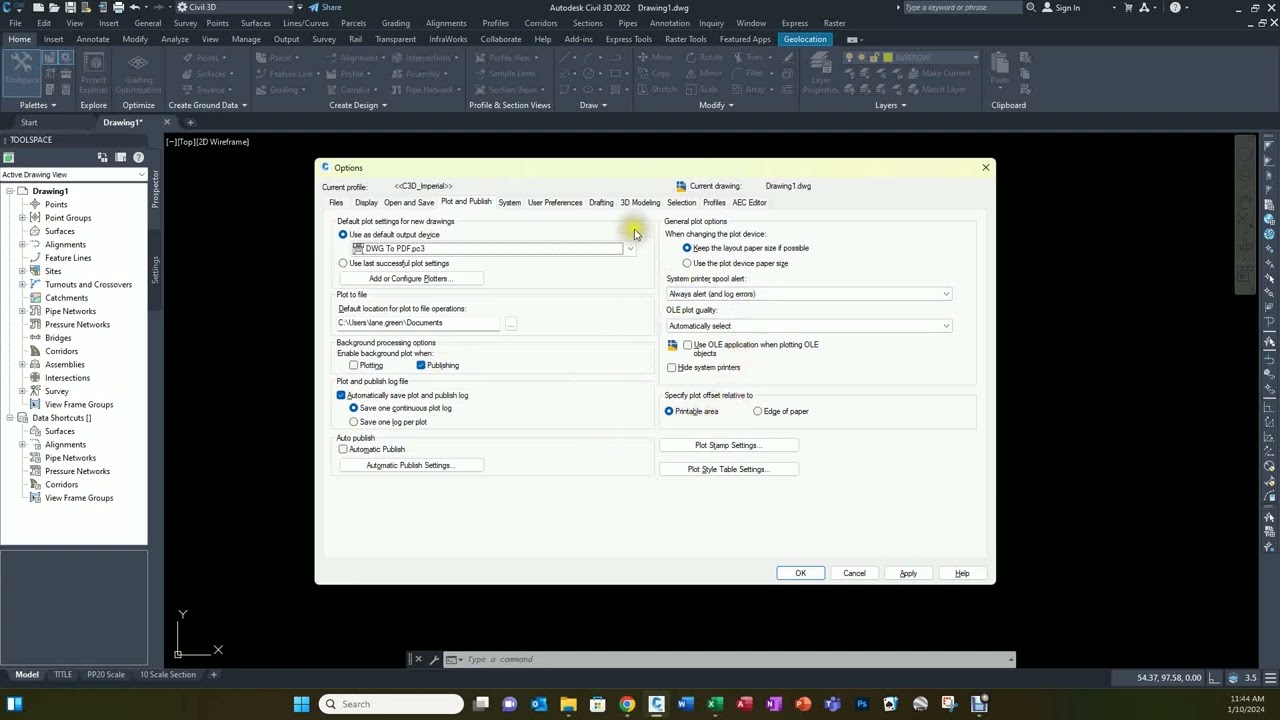Image resolution: width=1280 pixels, height=720 pixels.
Task: Collapse the Data Shortcuts tree node
Action: point(9,418)
